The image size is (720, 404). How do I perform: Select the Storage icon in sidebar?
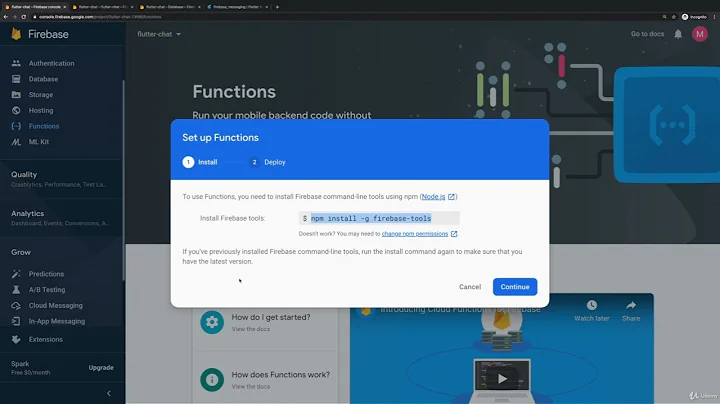[16, 95]
